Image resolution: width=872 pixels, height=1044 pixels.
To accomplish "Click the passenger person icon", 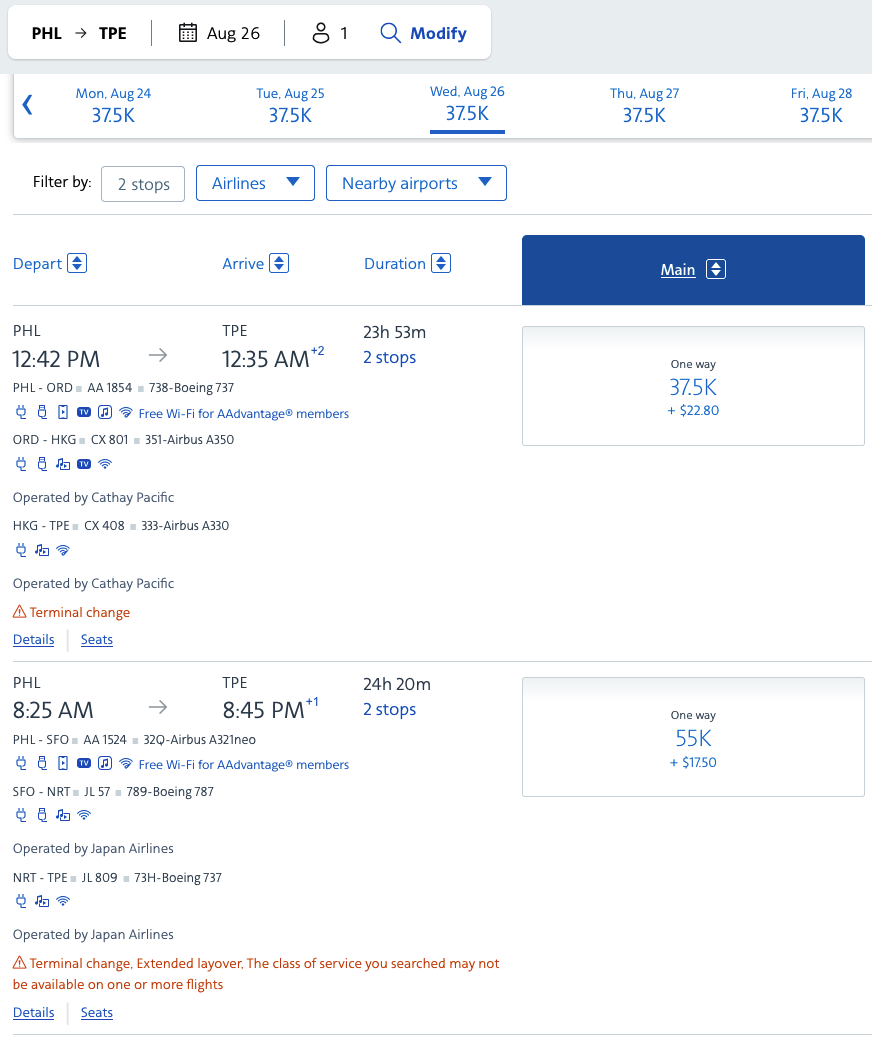I will click(321, 33).
